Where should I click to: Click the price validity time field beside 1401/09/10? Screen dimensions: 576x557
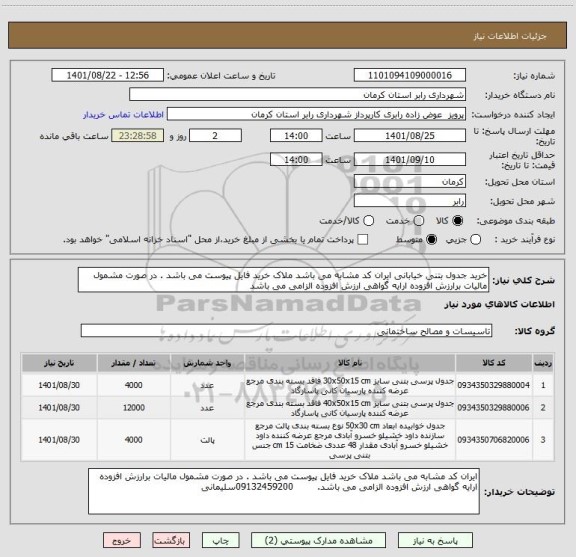point(296,160)
